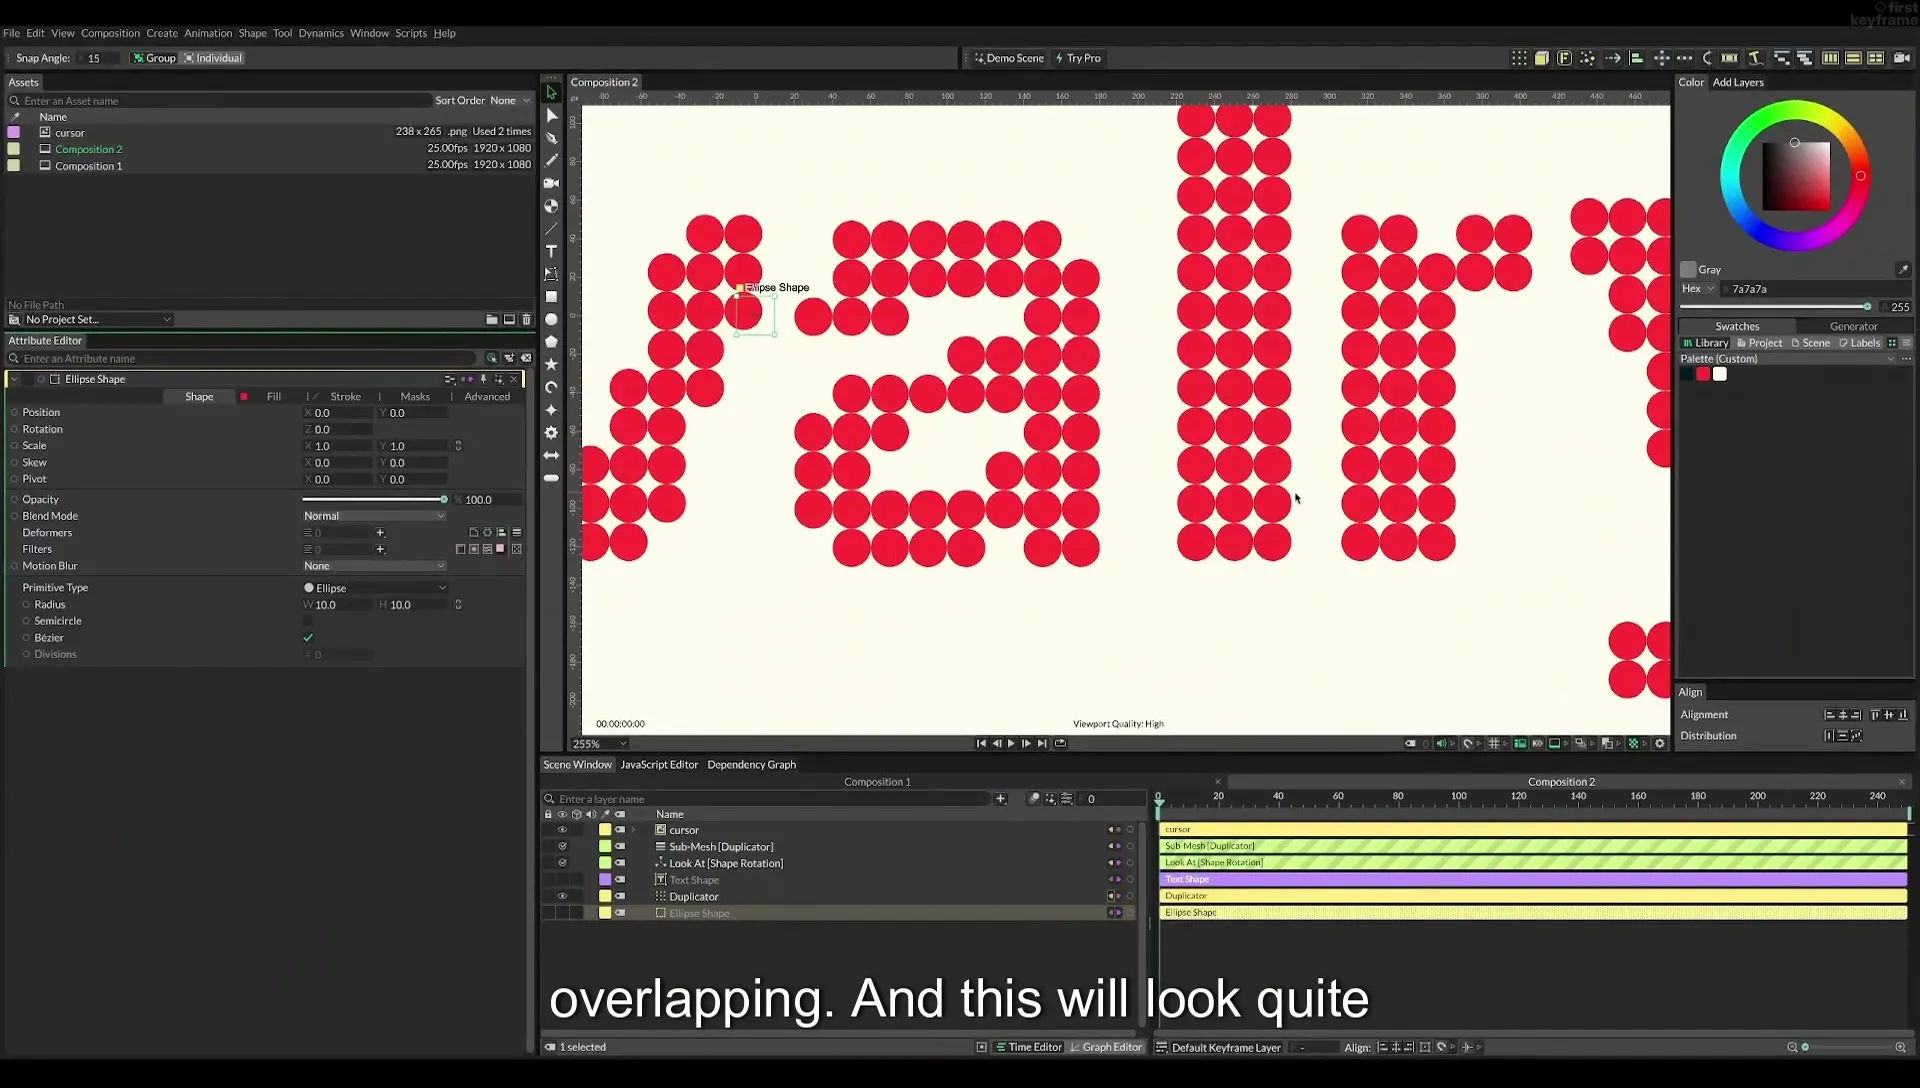
Task: Hide the Duplicator layer
Action: click(562, 897)
